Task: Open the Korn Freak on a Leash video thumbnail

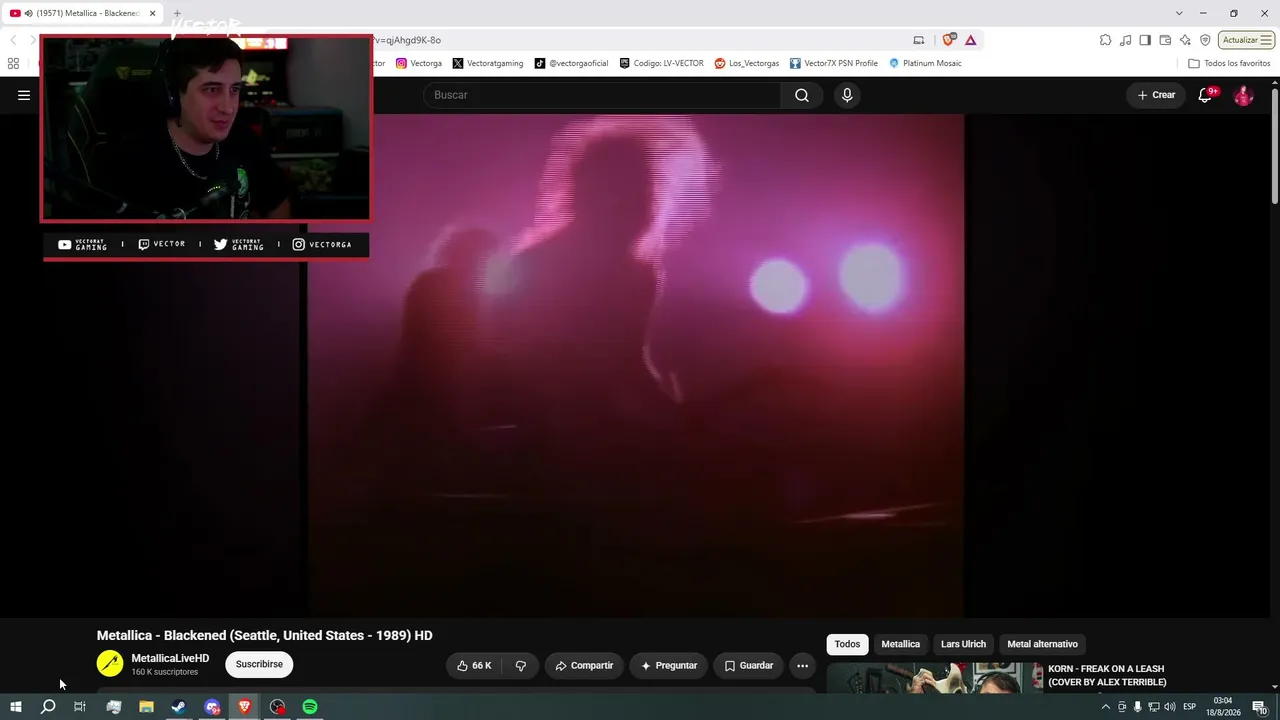Action: (x=934, y=677)
